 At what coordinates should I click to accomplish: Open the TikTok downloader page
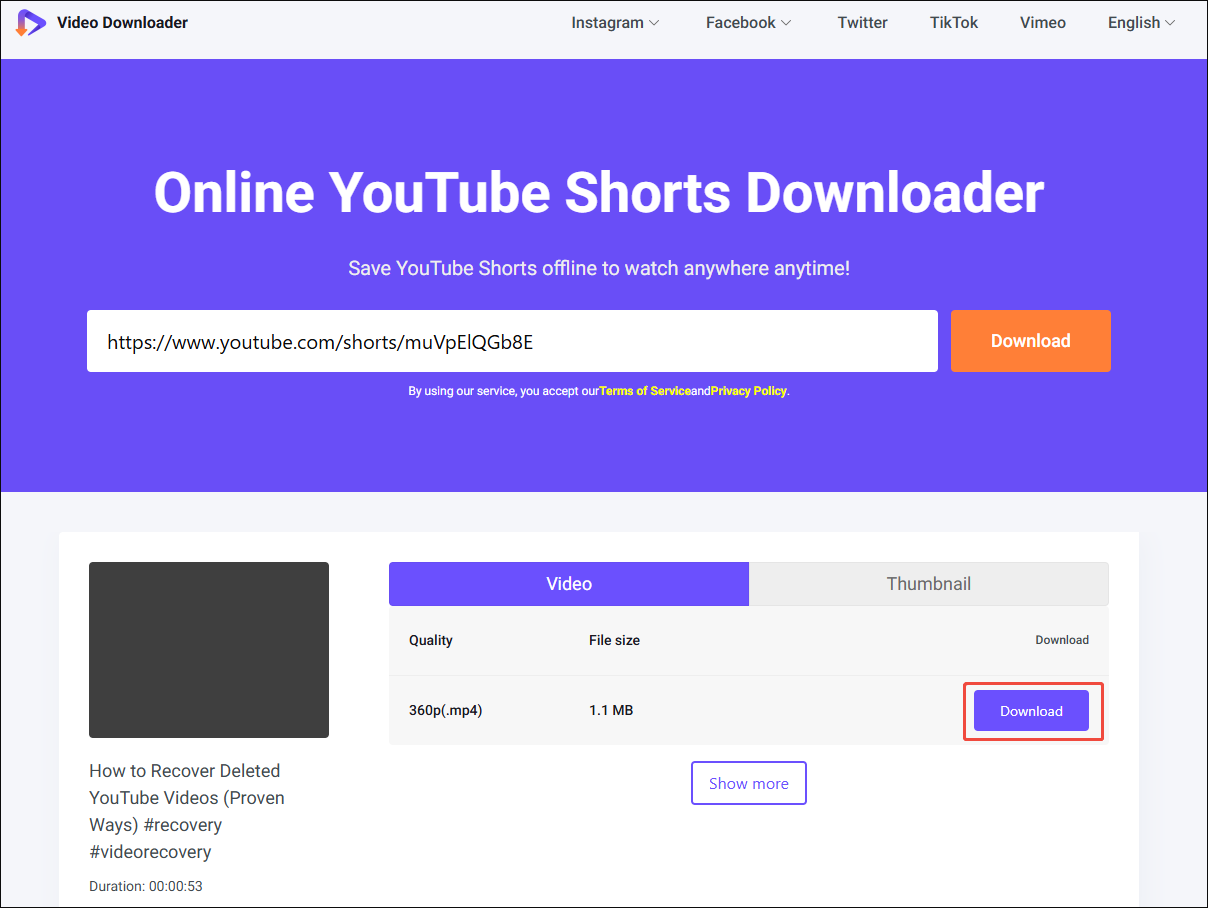pos(954,22)
